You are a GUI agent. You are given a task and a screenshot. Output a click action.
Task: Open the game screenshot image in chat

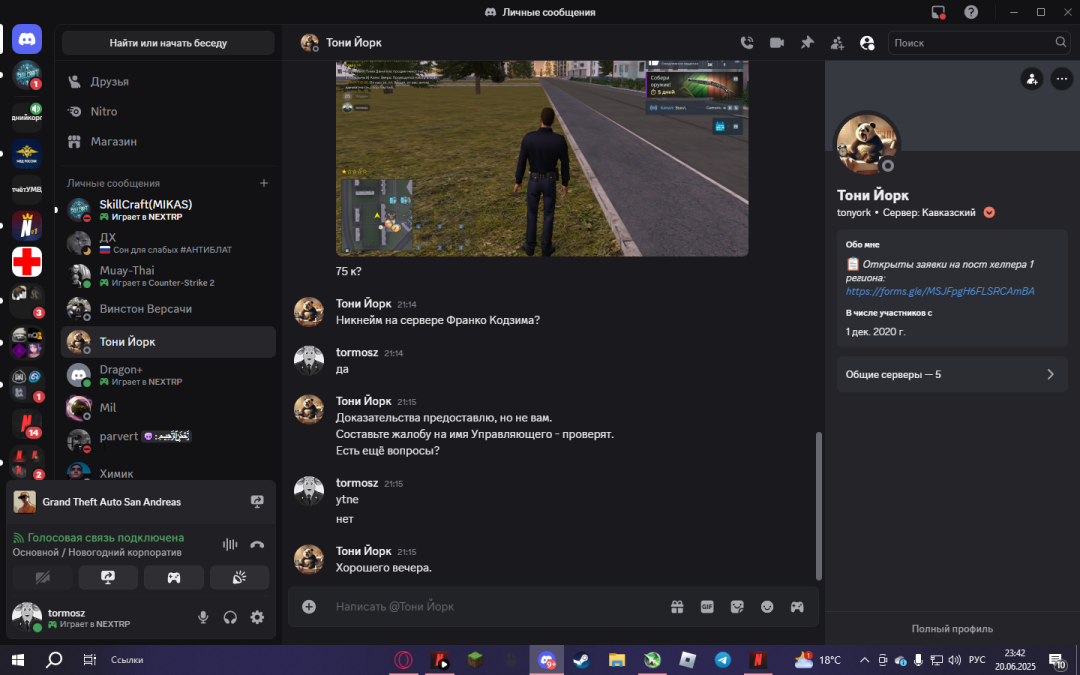(542, 158)
